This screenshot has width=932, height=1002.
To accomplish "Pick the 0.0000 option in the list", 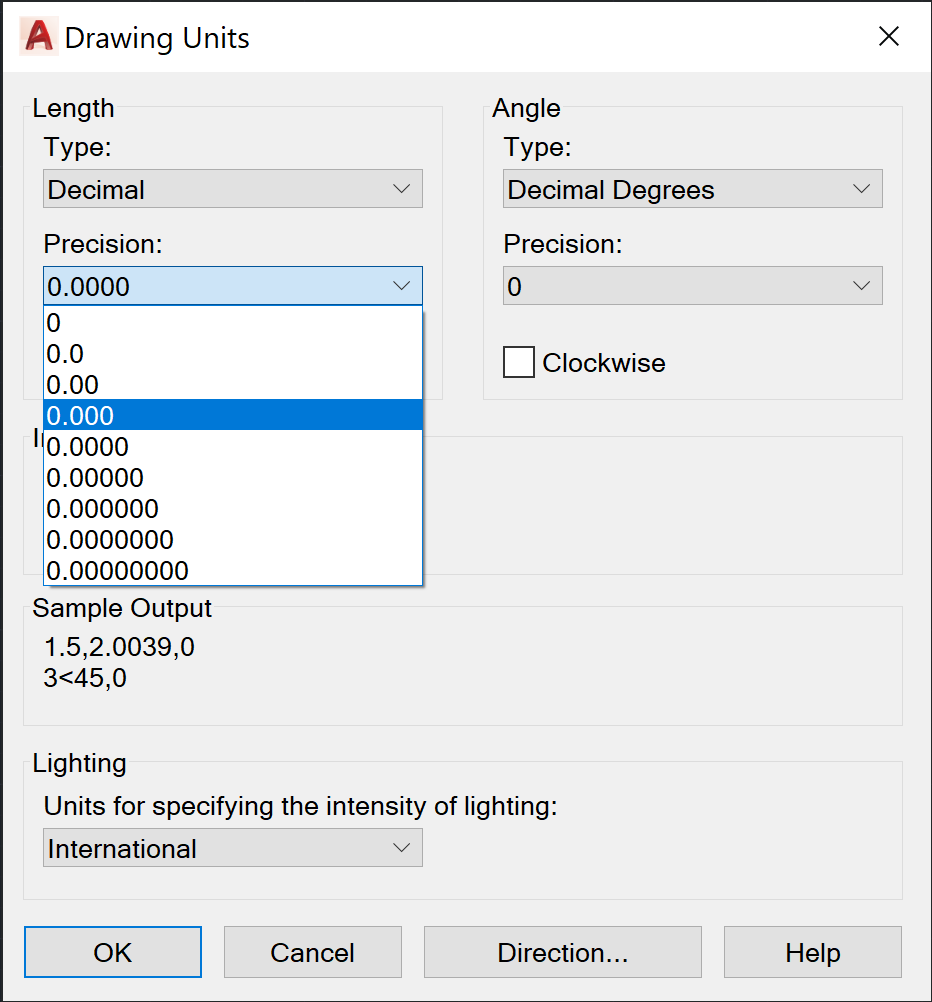I will [233, 447].
